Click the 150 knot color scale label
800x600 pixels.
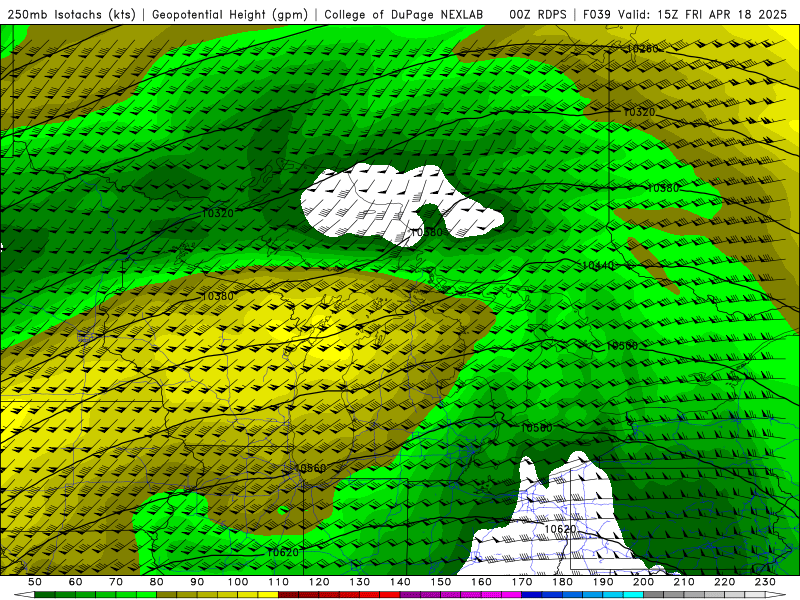(x=440, y=582)
